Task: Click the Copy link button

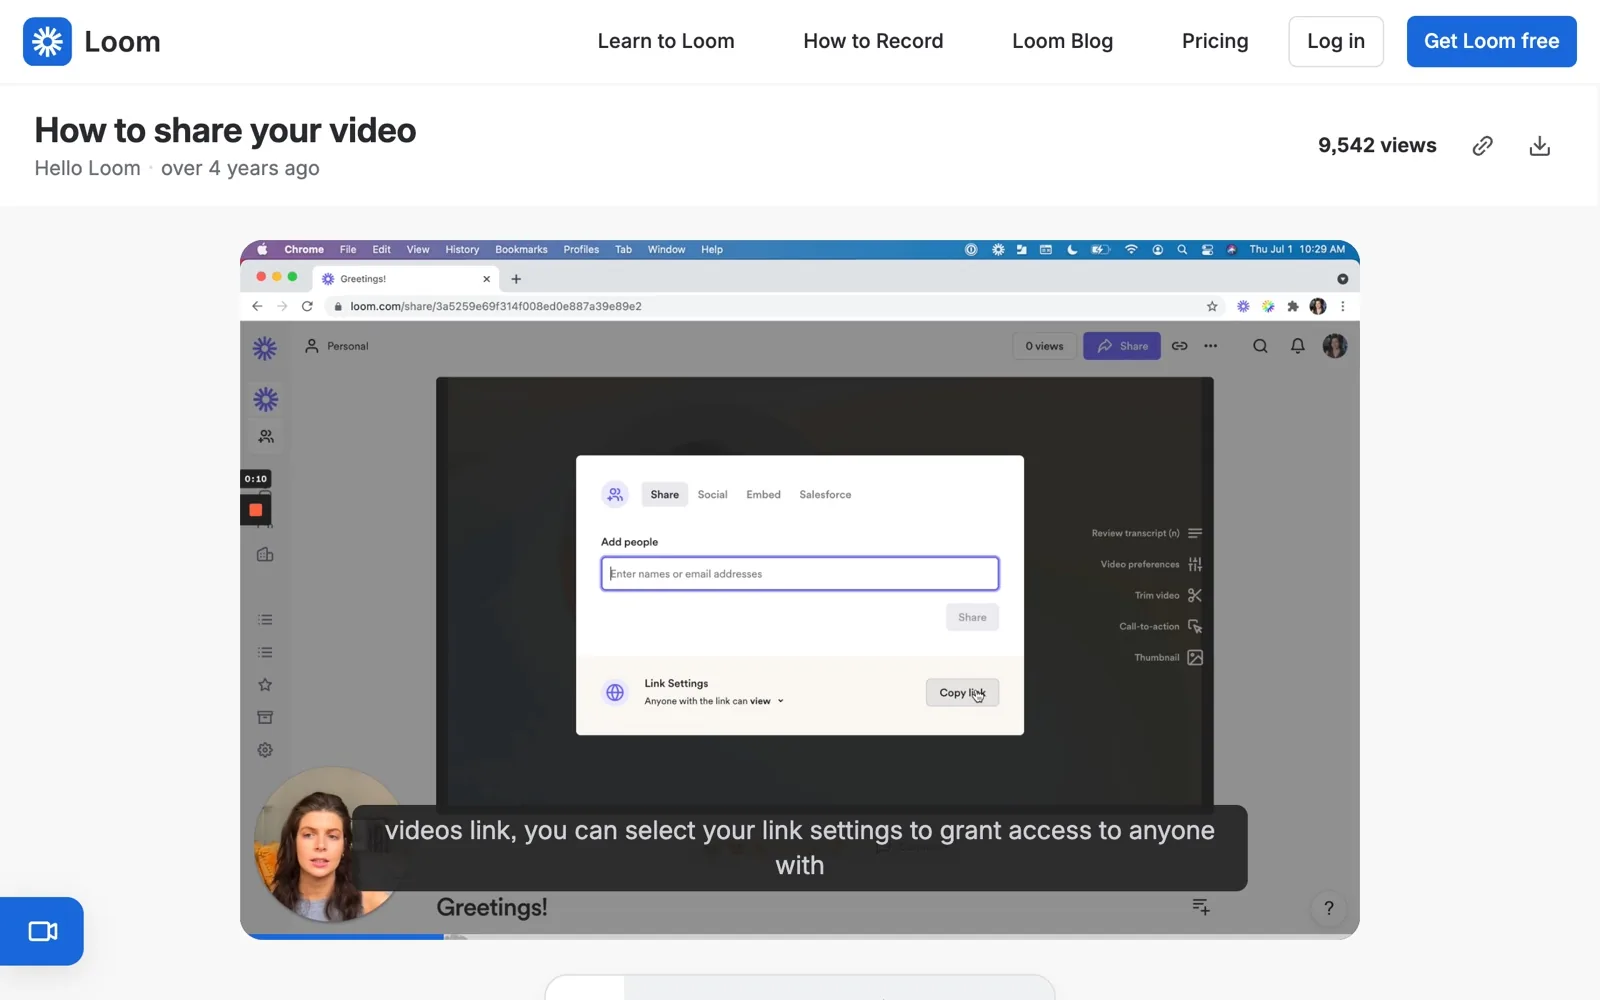Action: pos(962,692)
